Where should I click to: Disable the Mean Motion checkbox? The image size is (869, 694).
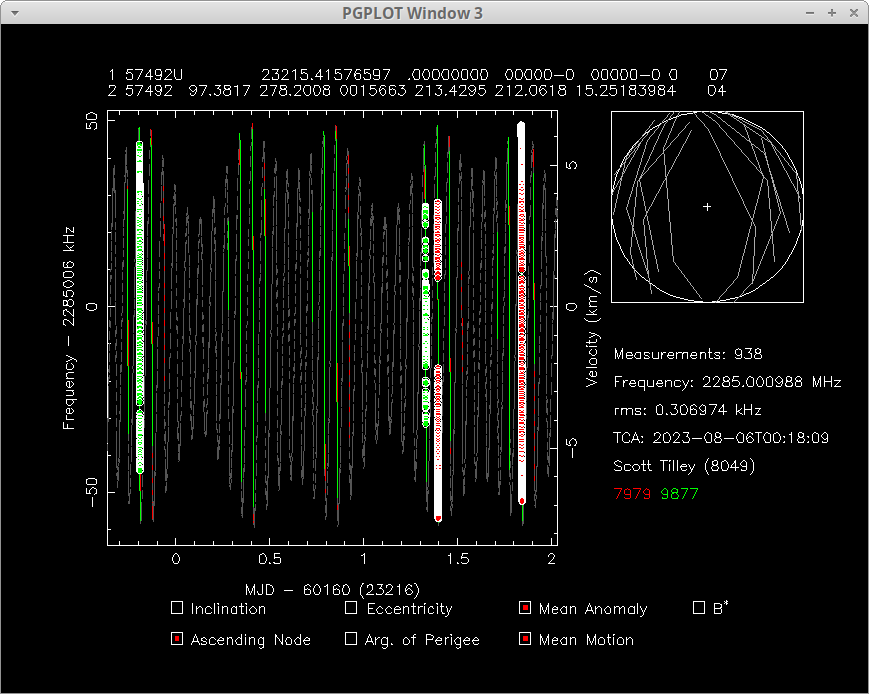525,639
